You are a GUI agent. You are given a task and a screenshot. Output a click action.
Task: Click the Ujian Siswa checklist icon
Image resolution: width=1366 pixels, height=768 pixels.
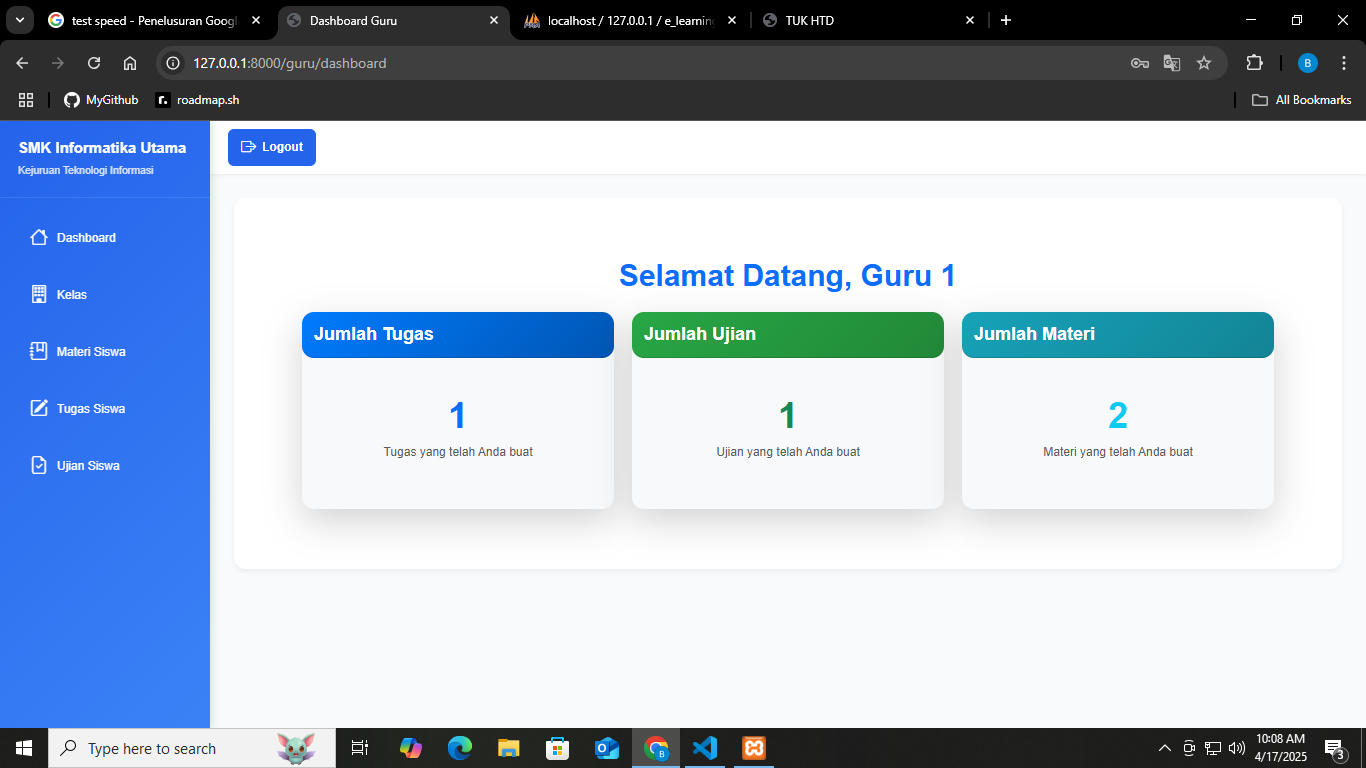(39, 466)
